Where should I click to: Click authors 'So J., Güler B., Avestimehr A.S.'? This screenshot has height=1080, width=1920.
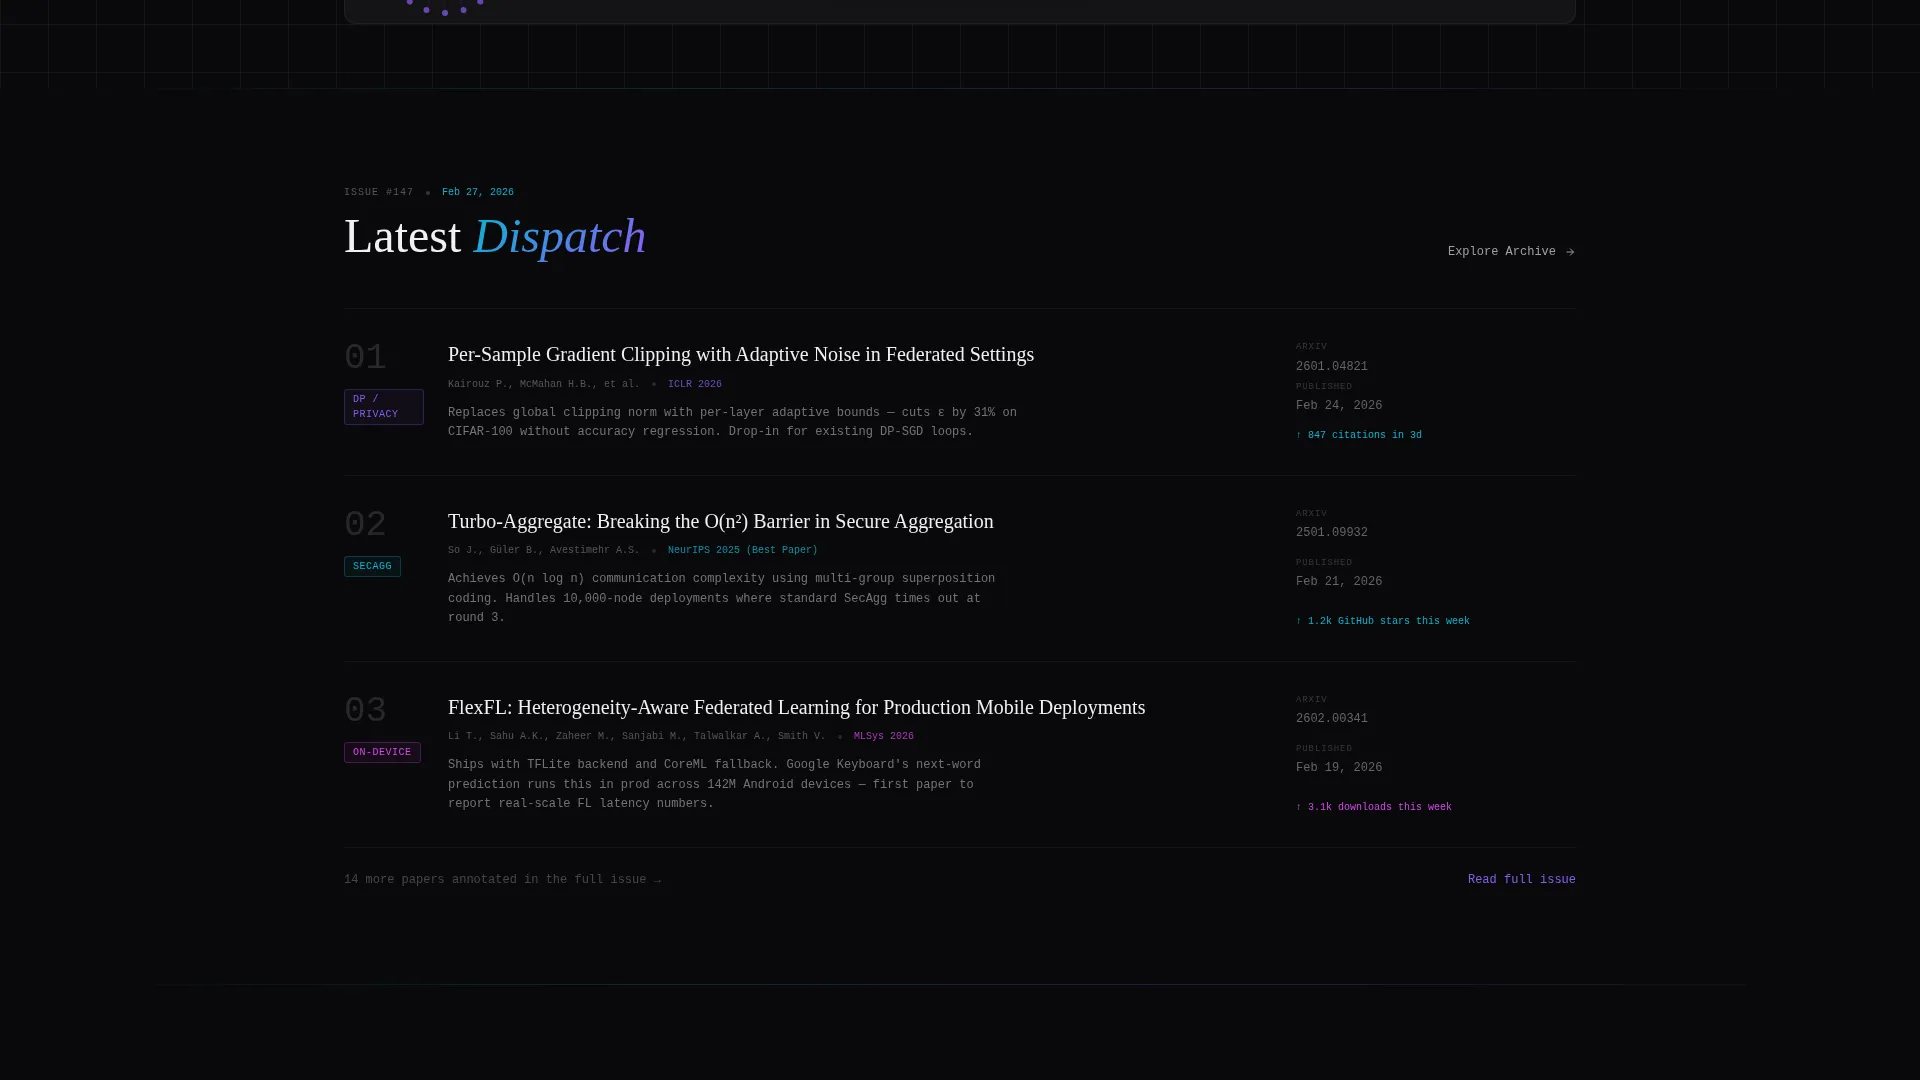tap(544, 550)
